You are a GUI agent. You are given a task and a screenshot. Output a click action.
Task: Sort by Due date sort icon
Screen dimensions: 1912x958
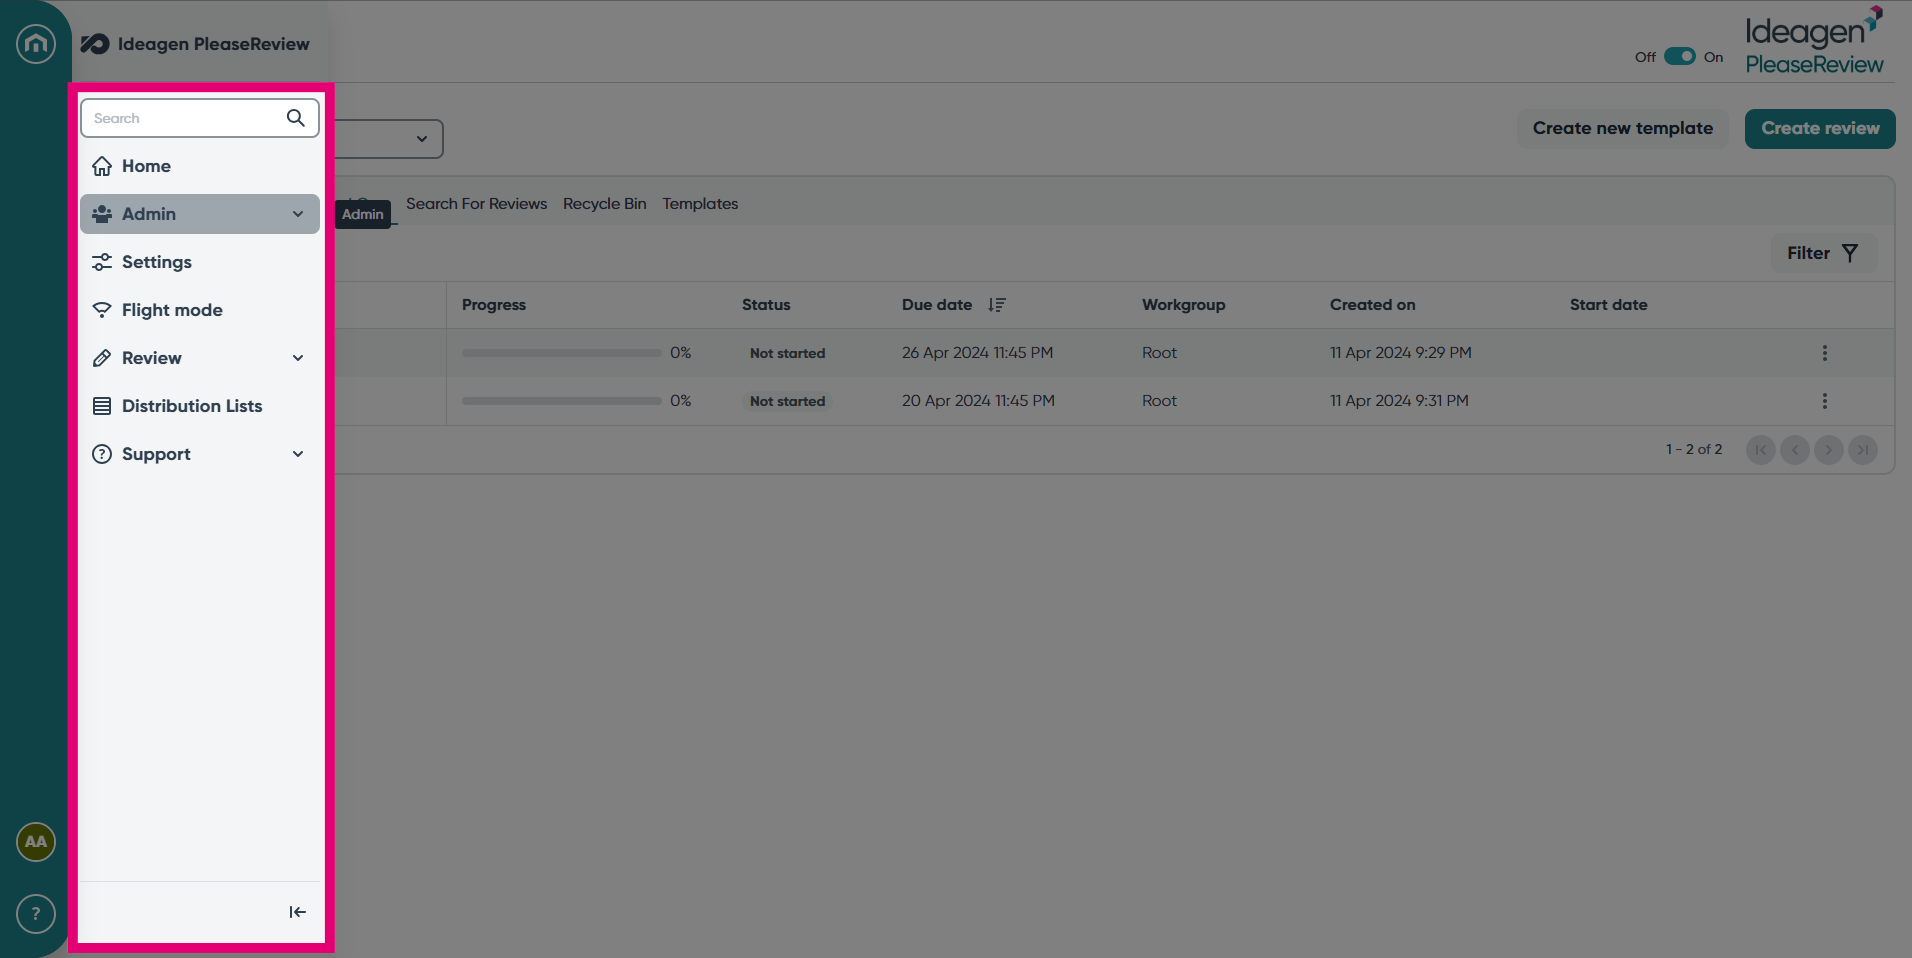pyautogui.click(x=996, y=305)
